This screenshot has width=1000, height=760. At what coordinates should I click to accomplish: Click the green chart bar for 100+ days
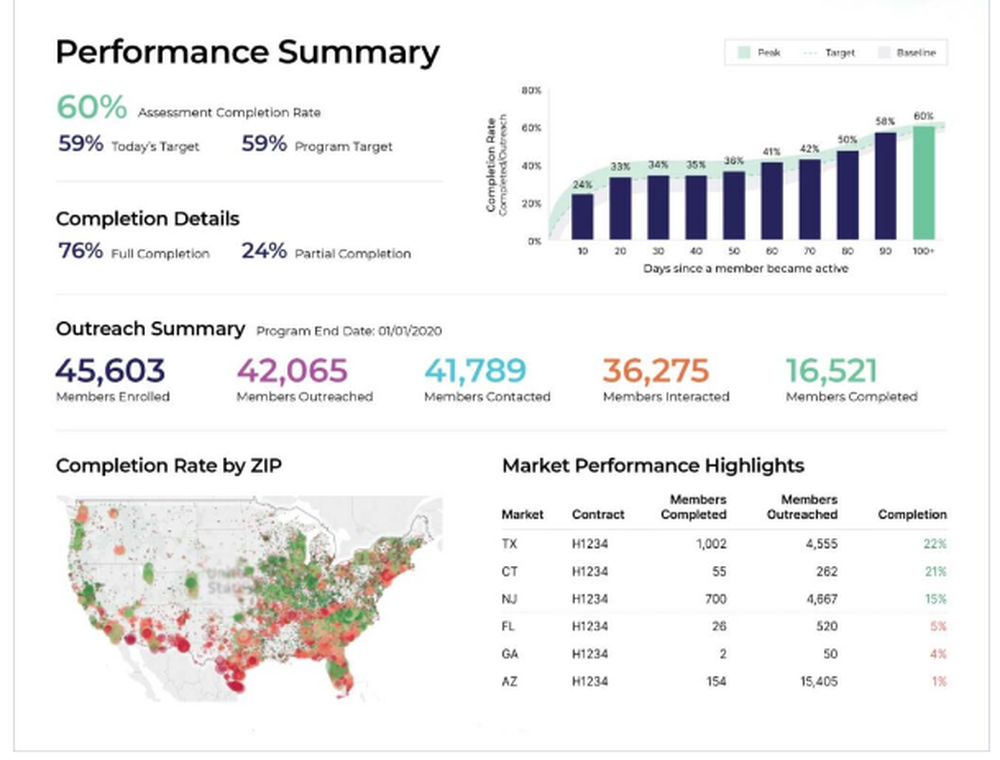923,183
